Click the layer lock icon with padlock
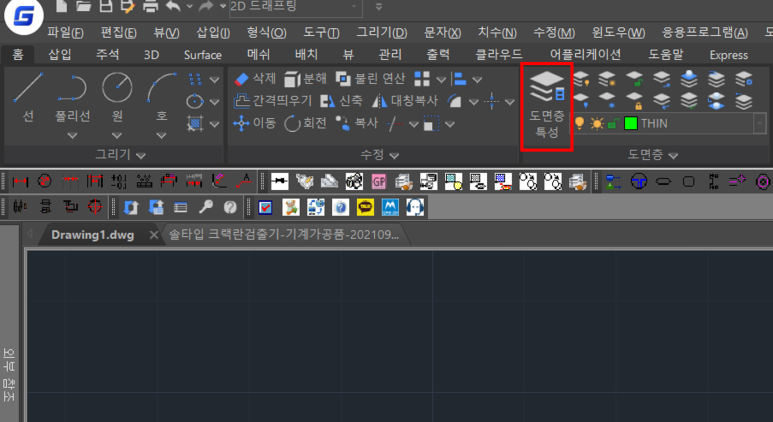 635,101
